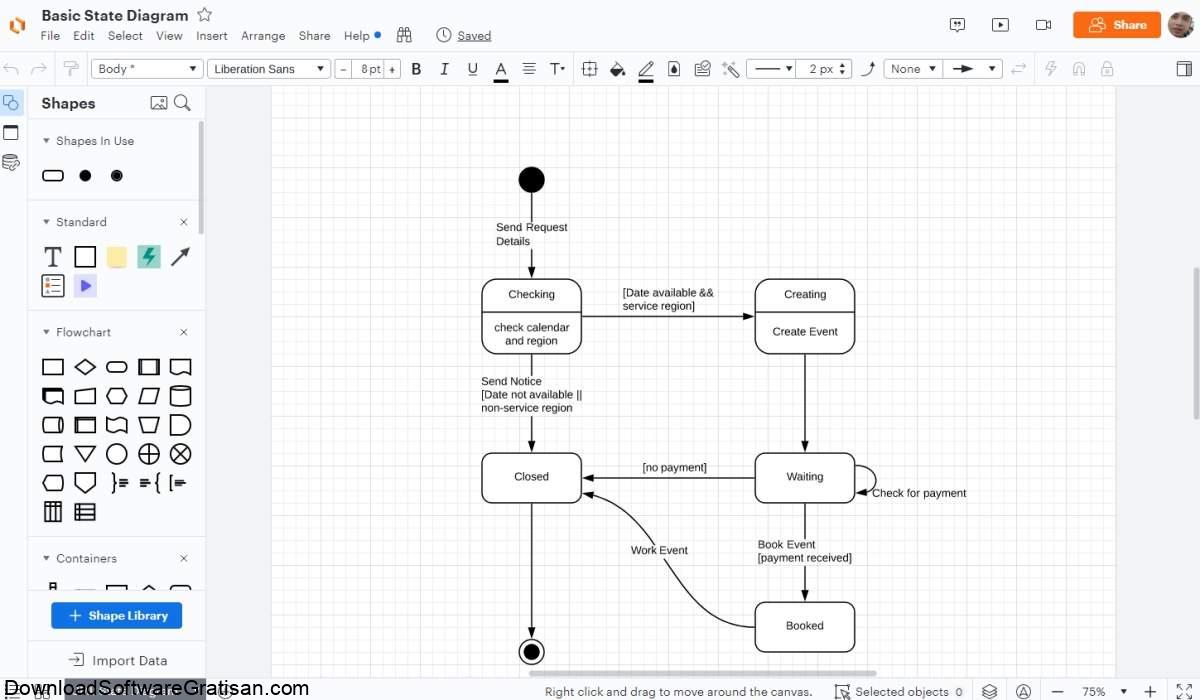Image resolution: width=1200 pixels, height=700 pixels.
Task: Open the text options T dropdown
Action: 557,69
